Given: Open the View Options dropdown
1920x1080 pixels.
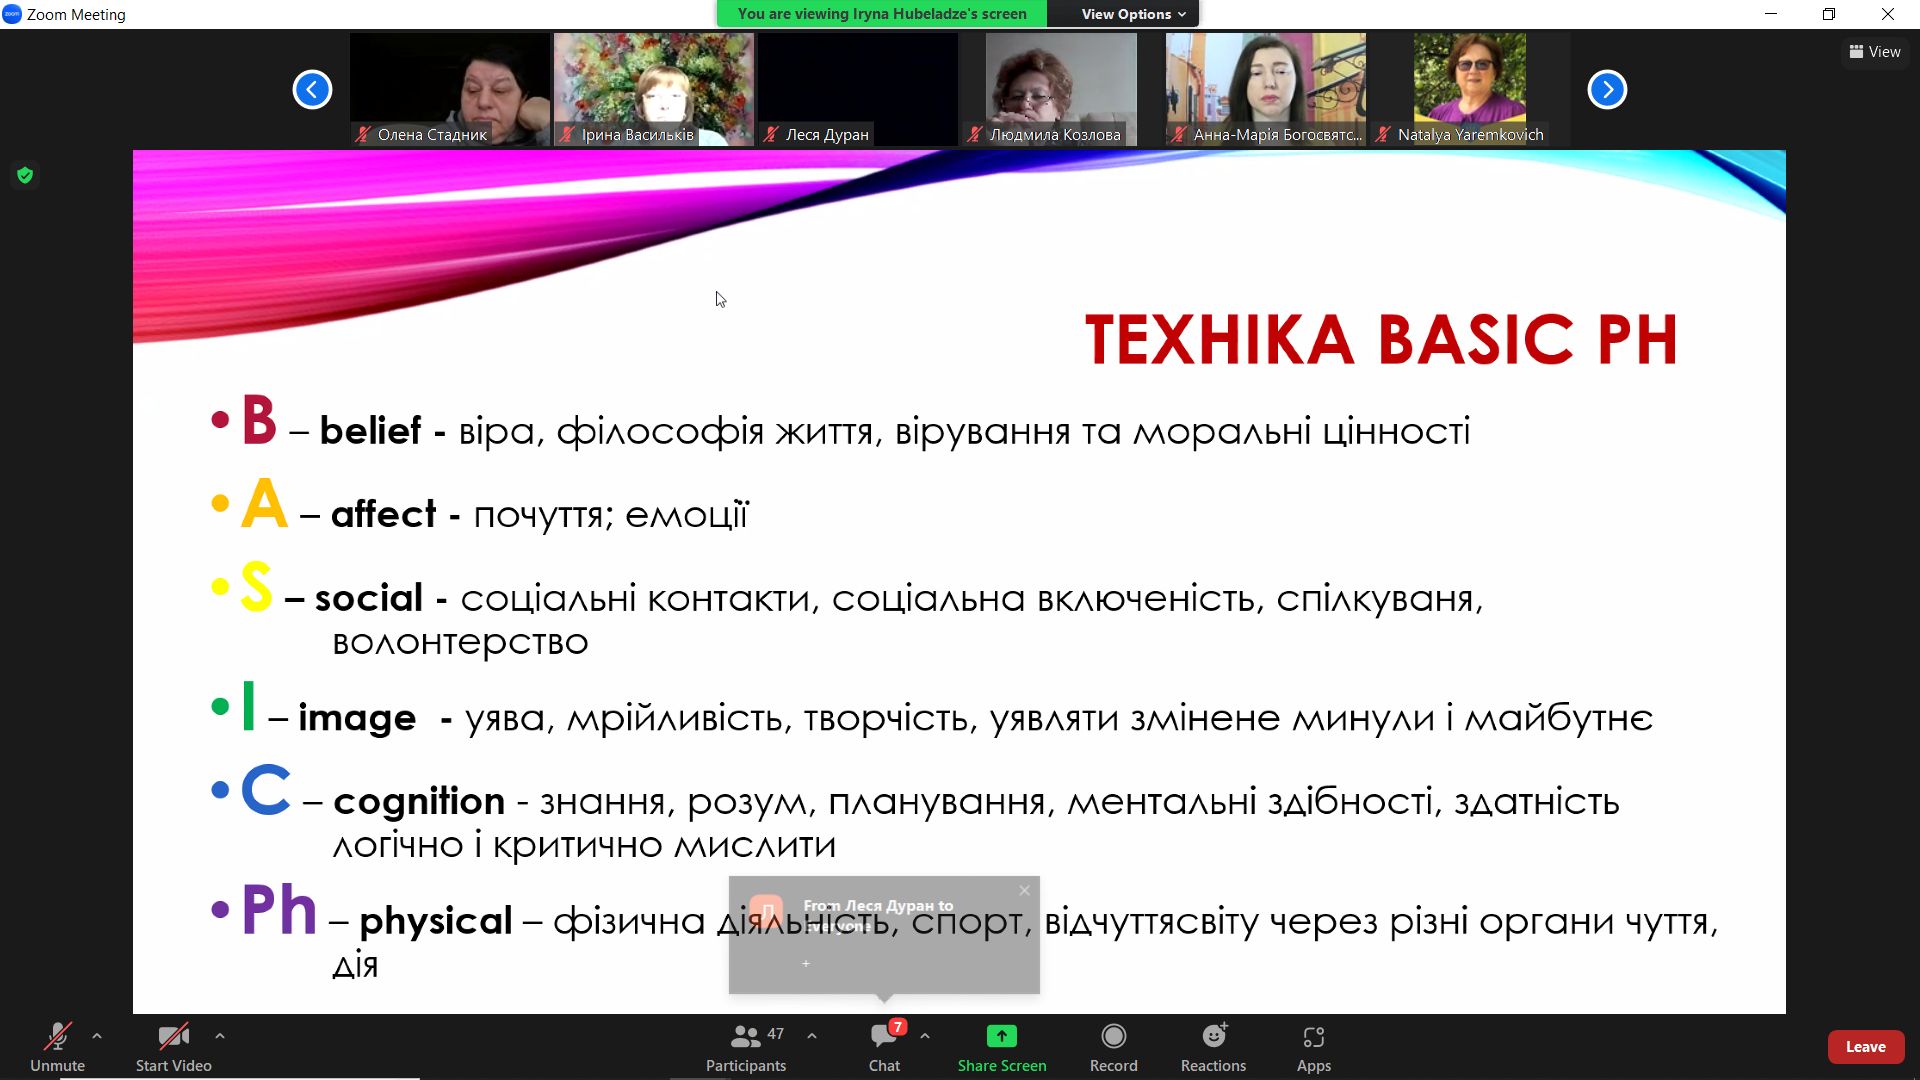Looking at the screenshot, I should coord(1132,14).
